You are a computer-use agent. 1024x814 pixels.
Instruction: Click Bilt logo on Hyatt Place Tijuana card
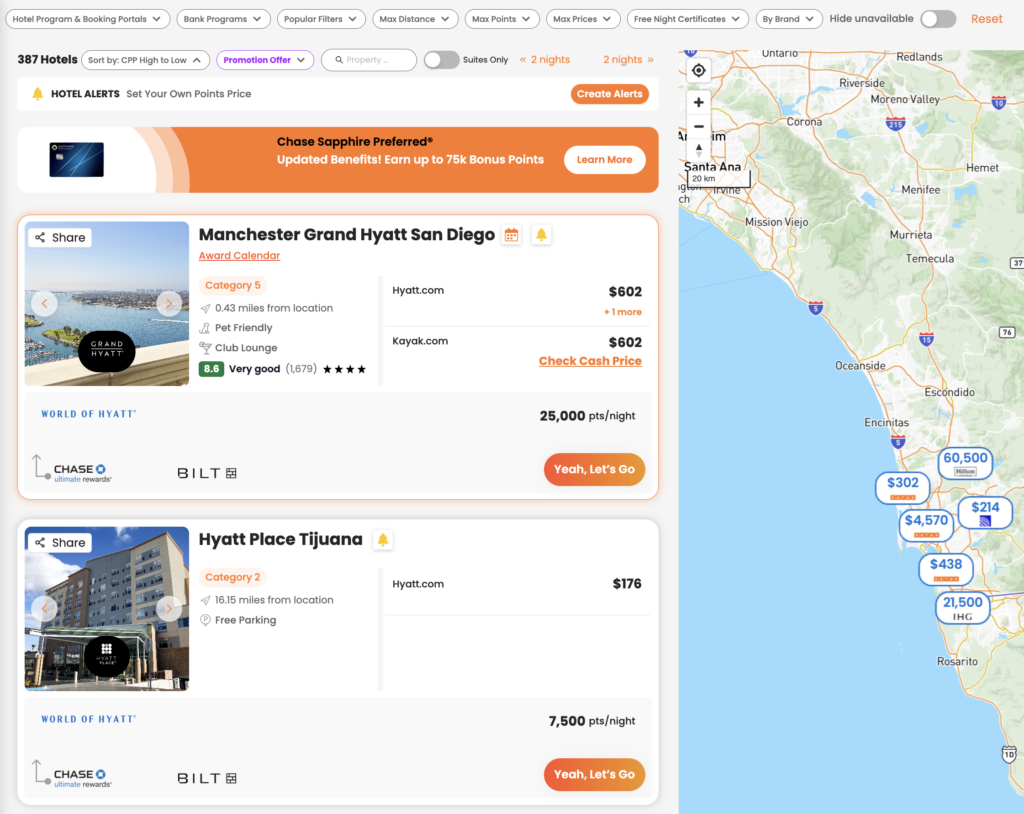click(x=207, y=778)
